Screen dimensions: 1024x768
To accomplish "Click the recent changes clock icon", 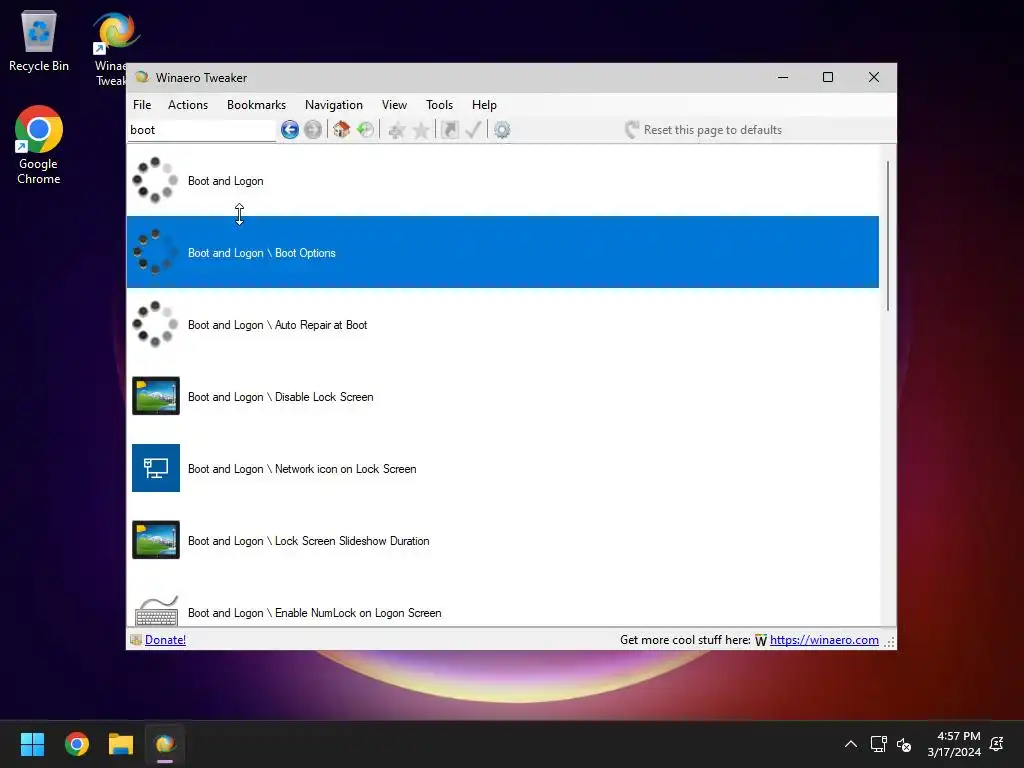I will (366, 130).
